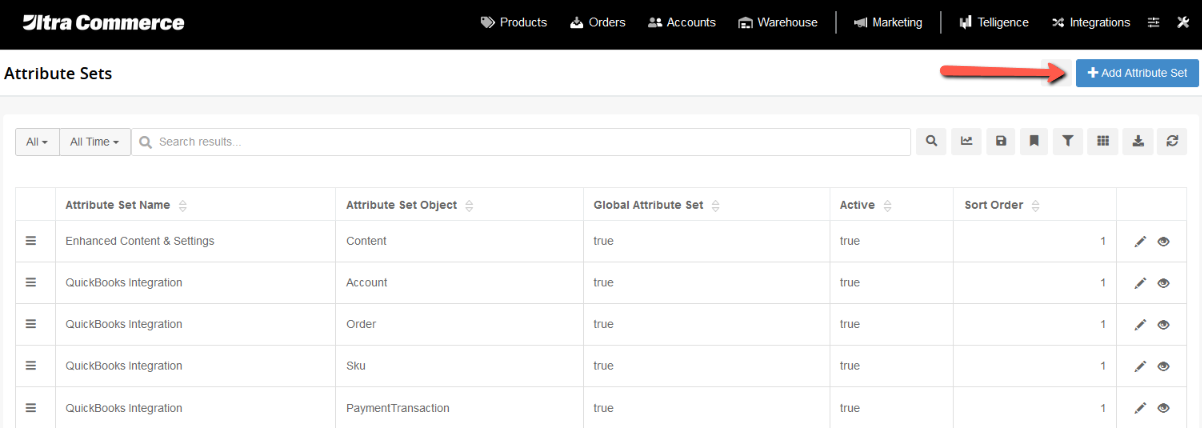Click Add Attribute Set button
Viewport: 1202px width, 428px height.
[1137, 73]
